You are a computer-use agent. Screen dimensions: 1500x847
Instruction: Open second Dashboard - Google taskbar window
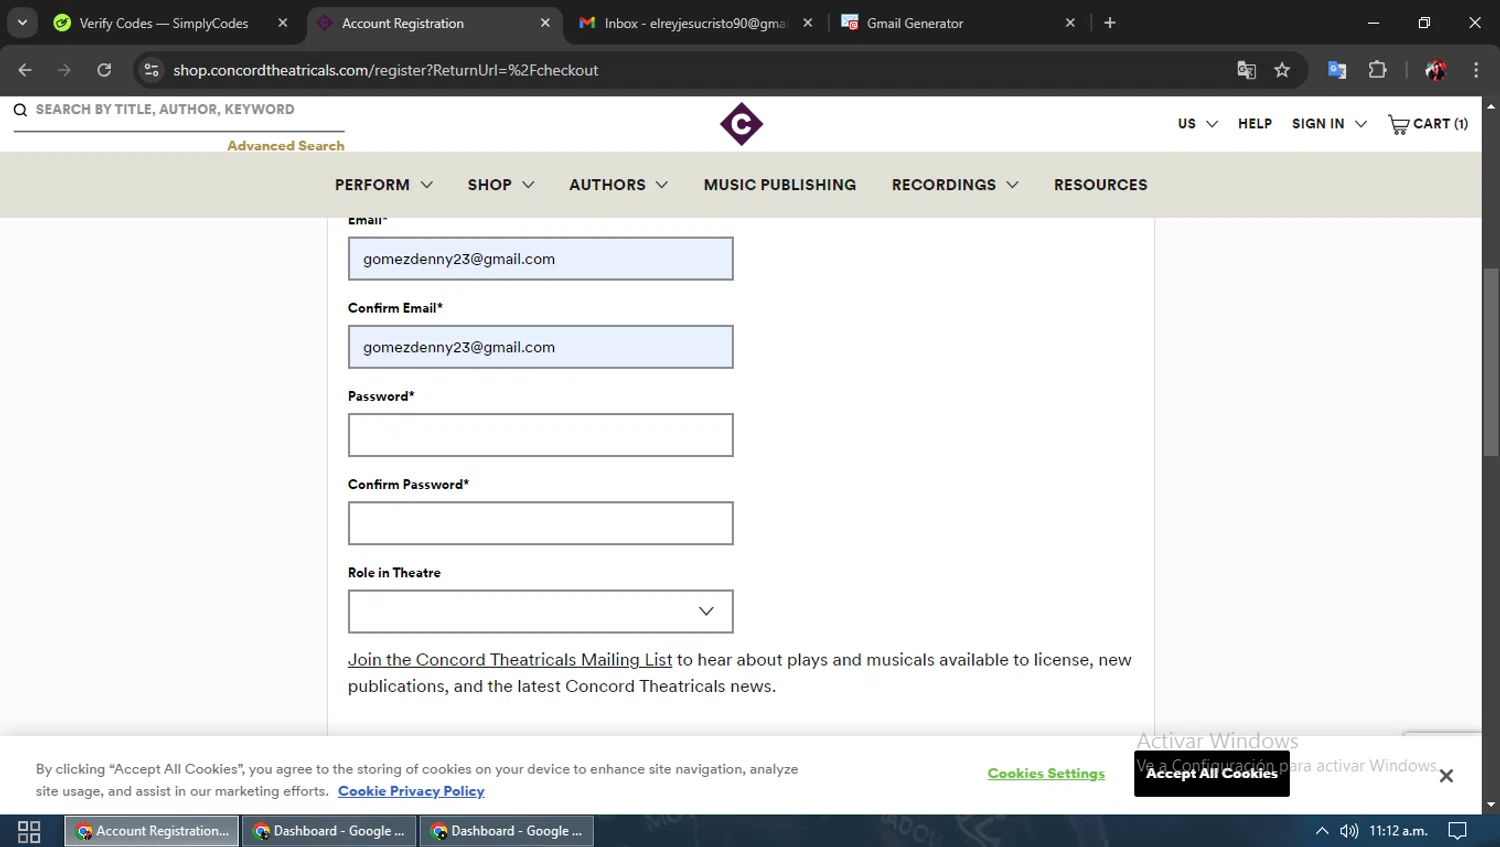click(506, 831)
